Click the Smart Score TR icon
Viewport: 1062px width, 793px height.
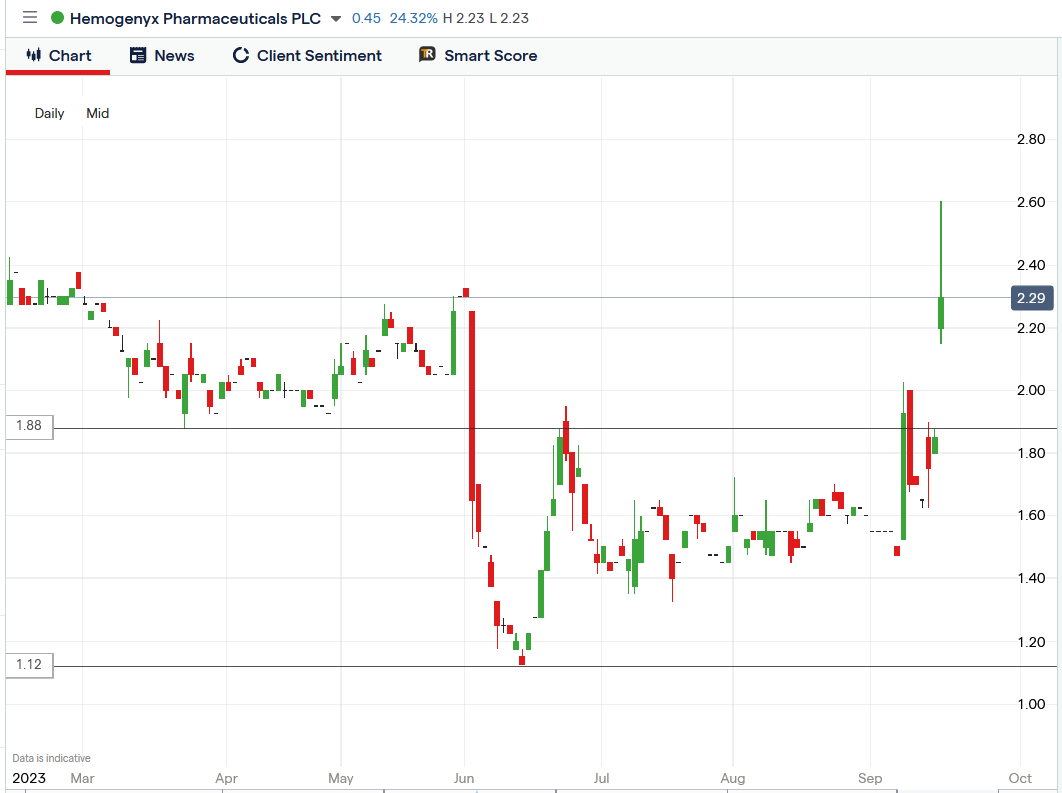point(427,54)
